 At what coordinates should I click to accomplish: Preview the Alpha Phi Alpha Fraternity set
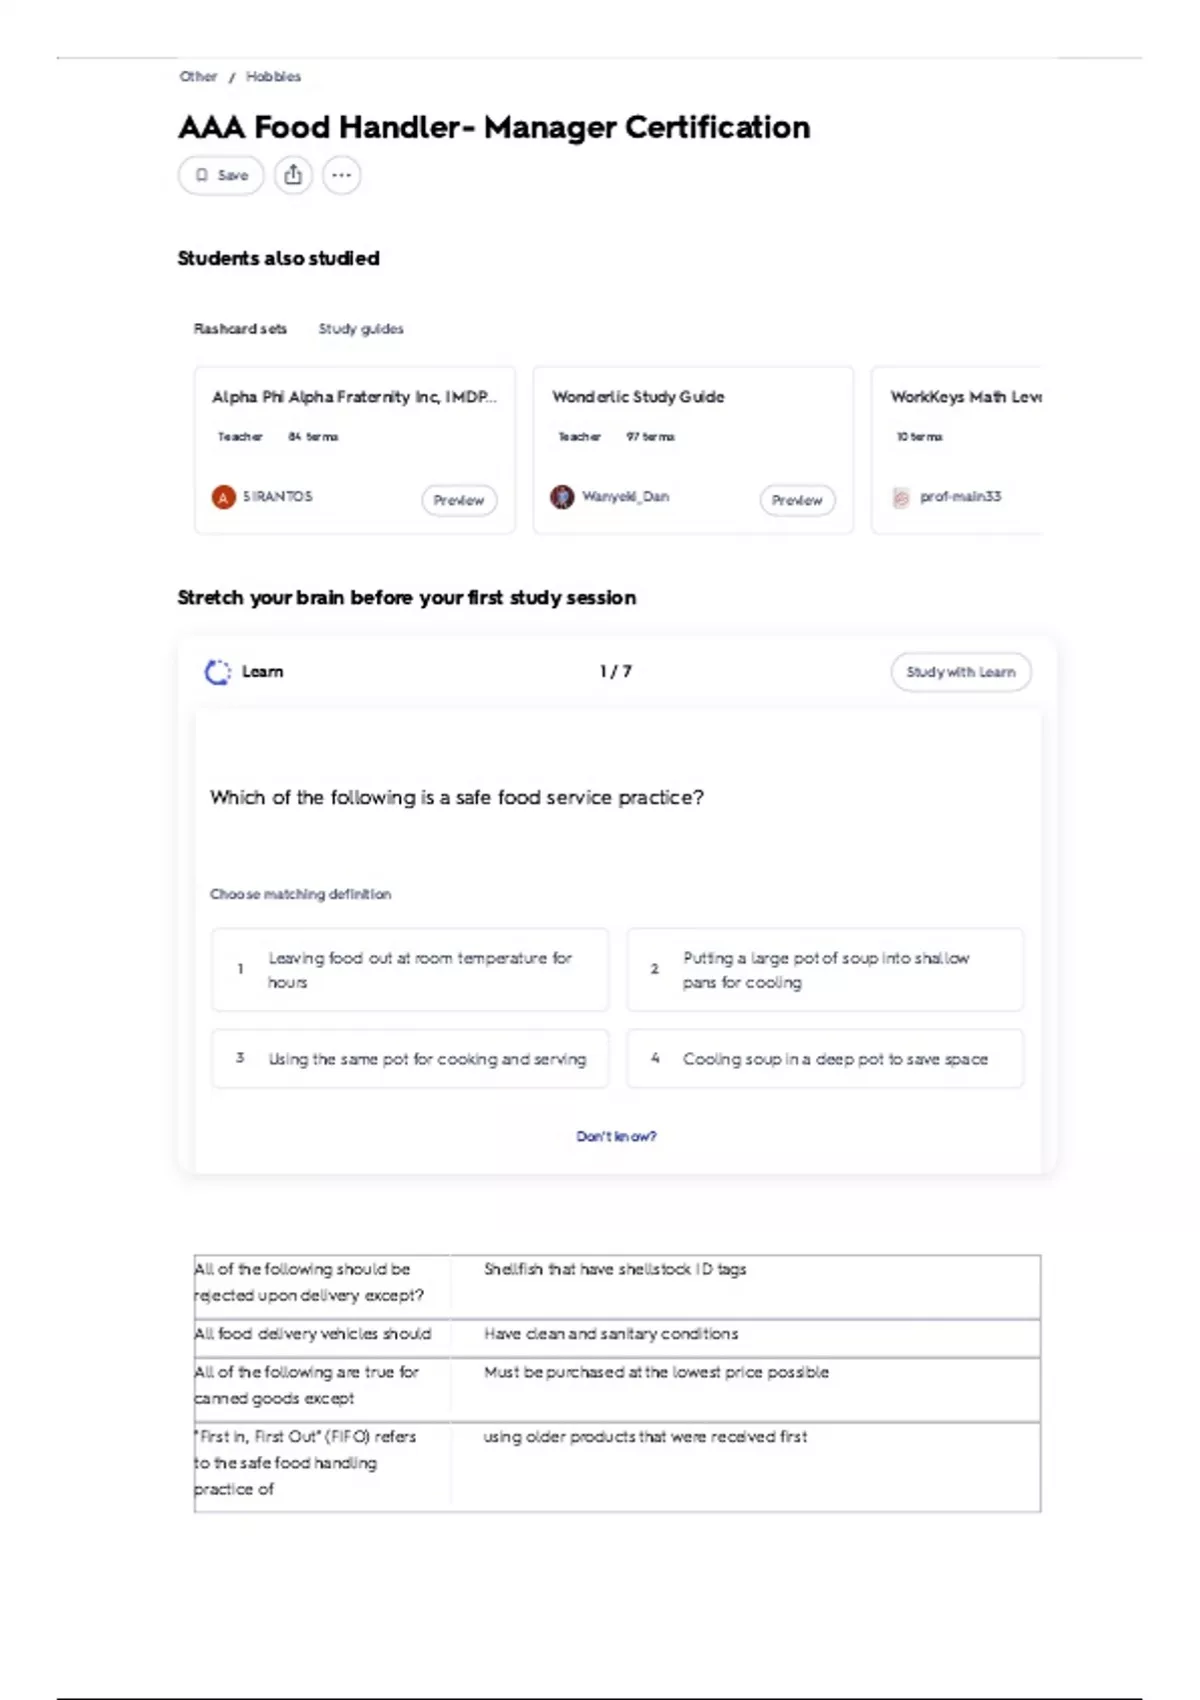click(x=459, y=500)
